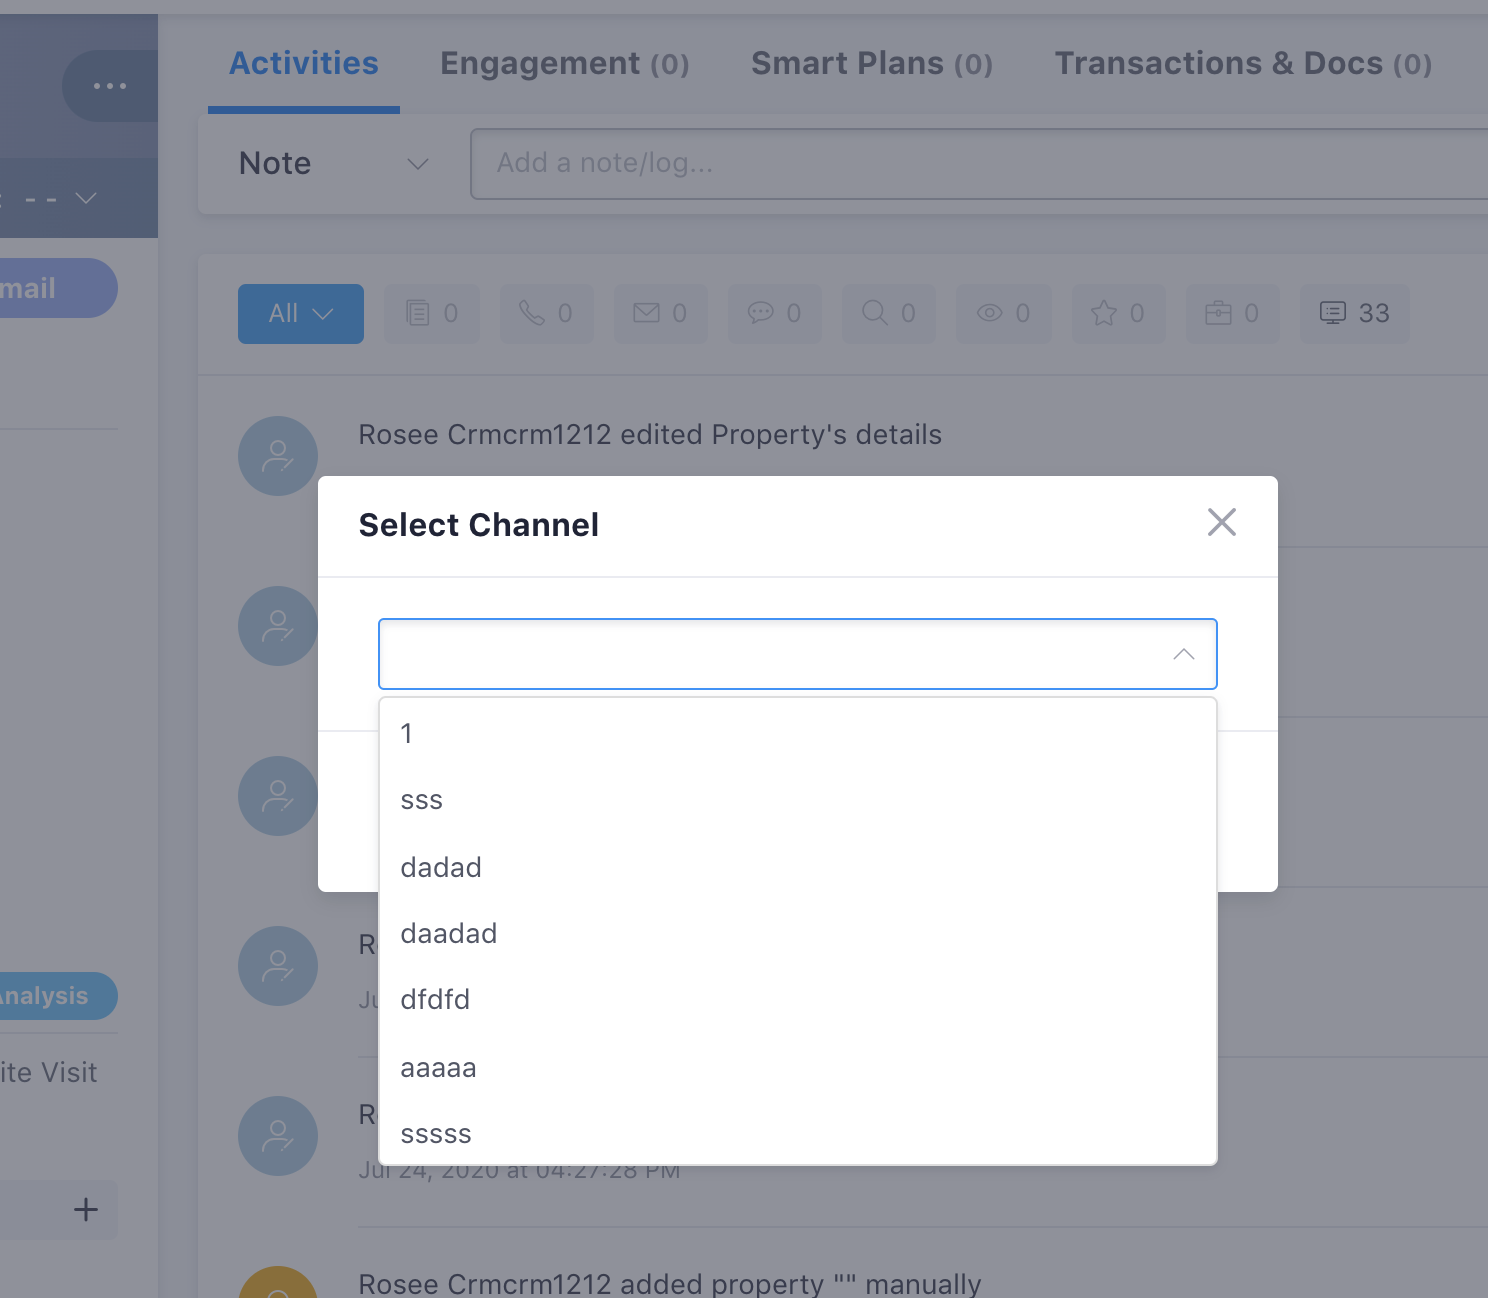
Task: Filter activities by star favorites icon
Action: point(1118,314)
